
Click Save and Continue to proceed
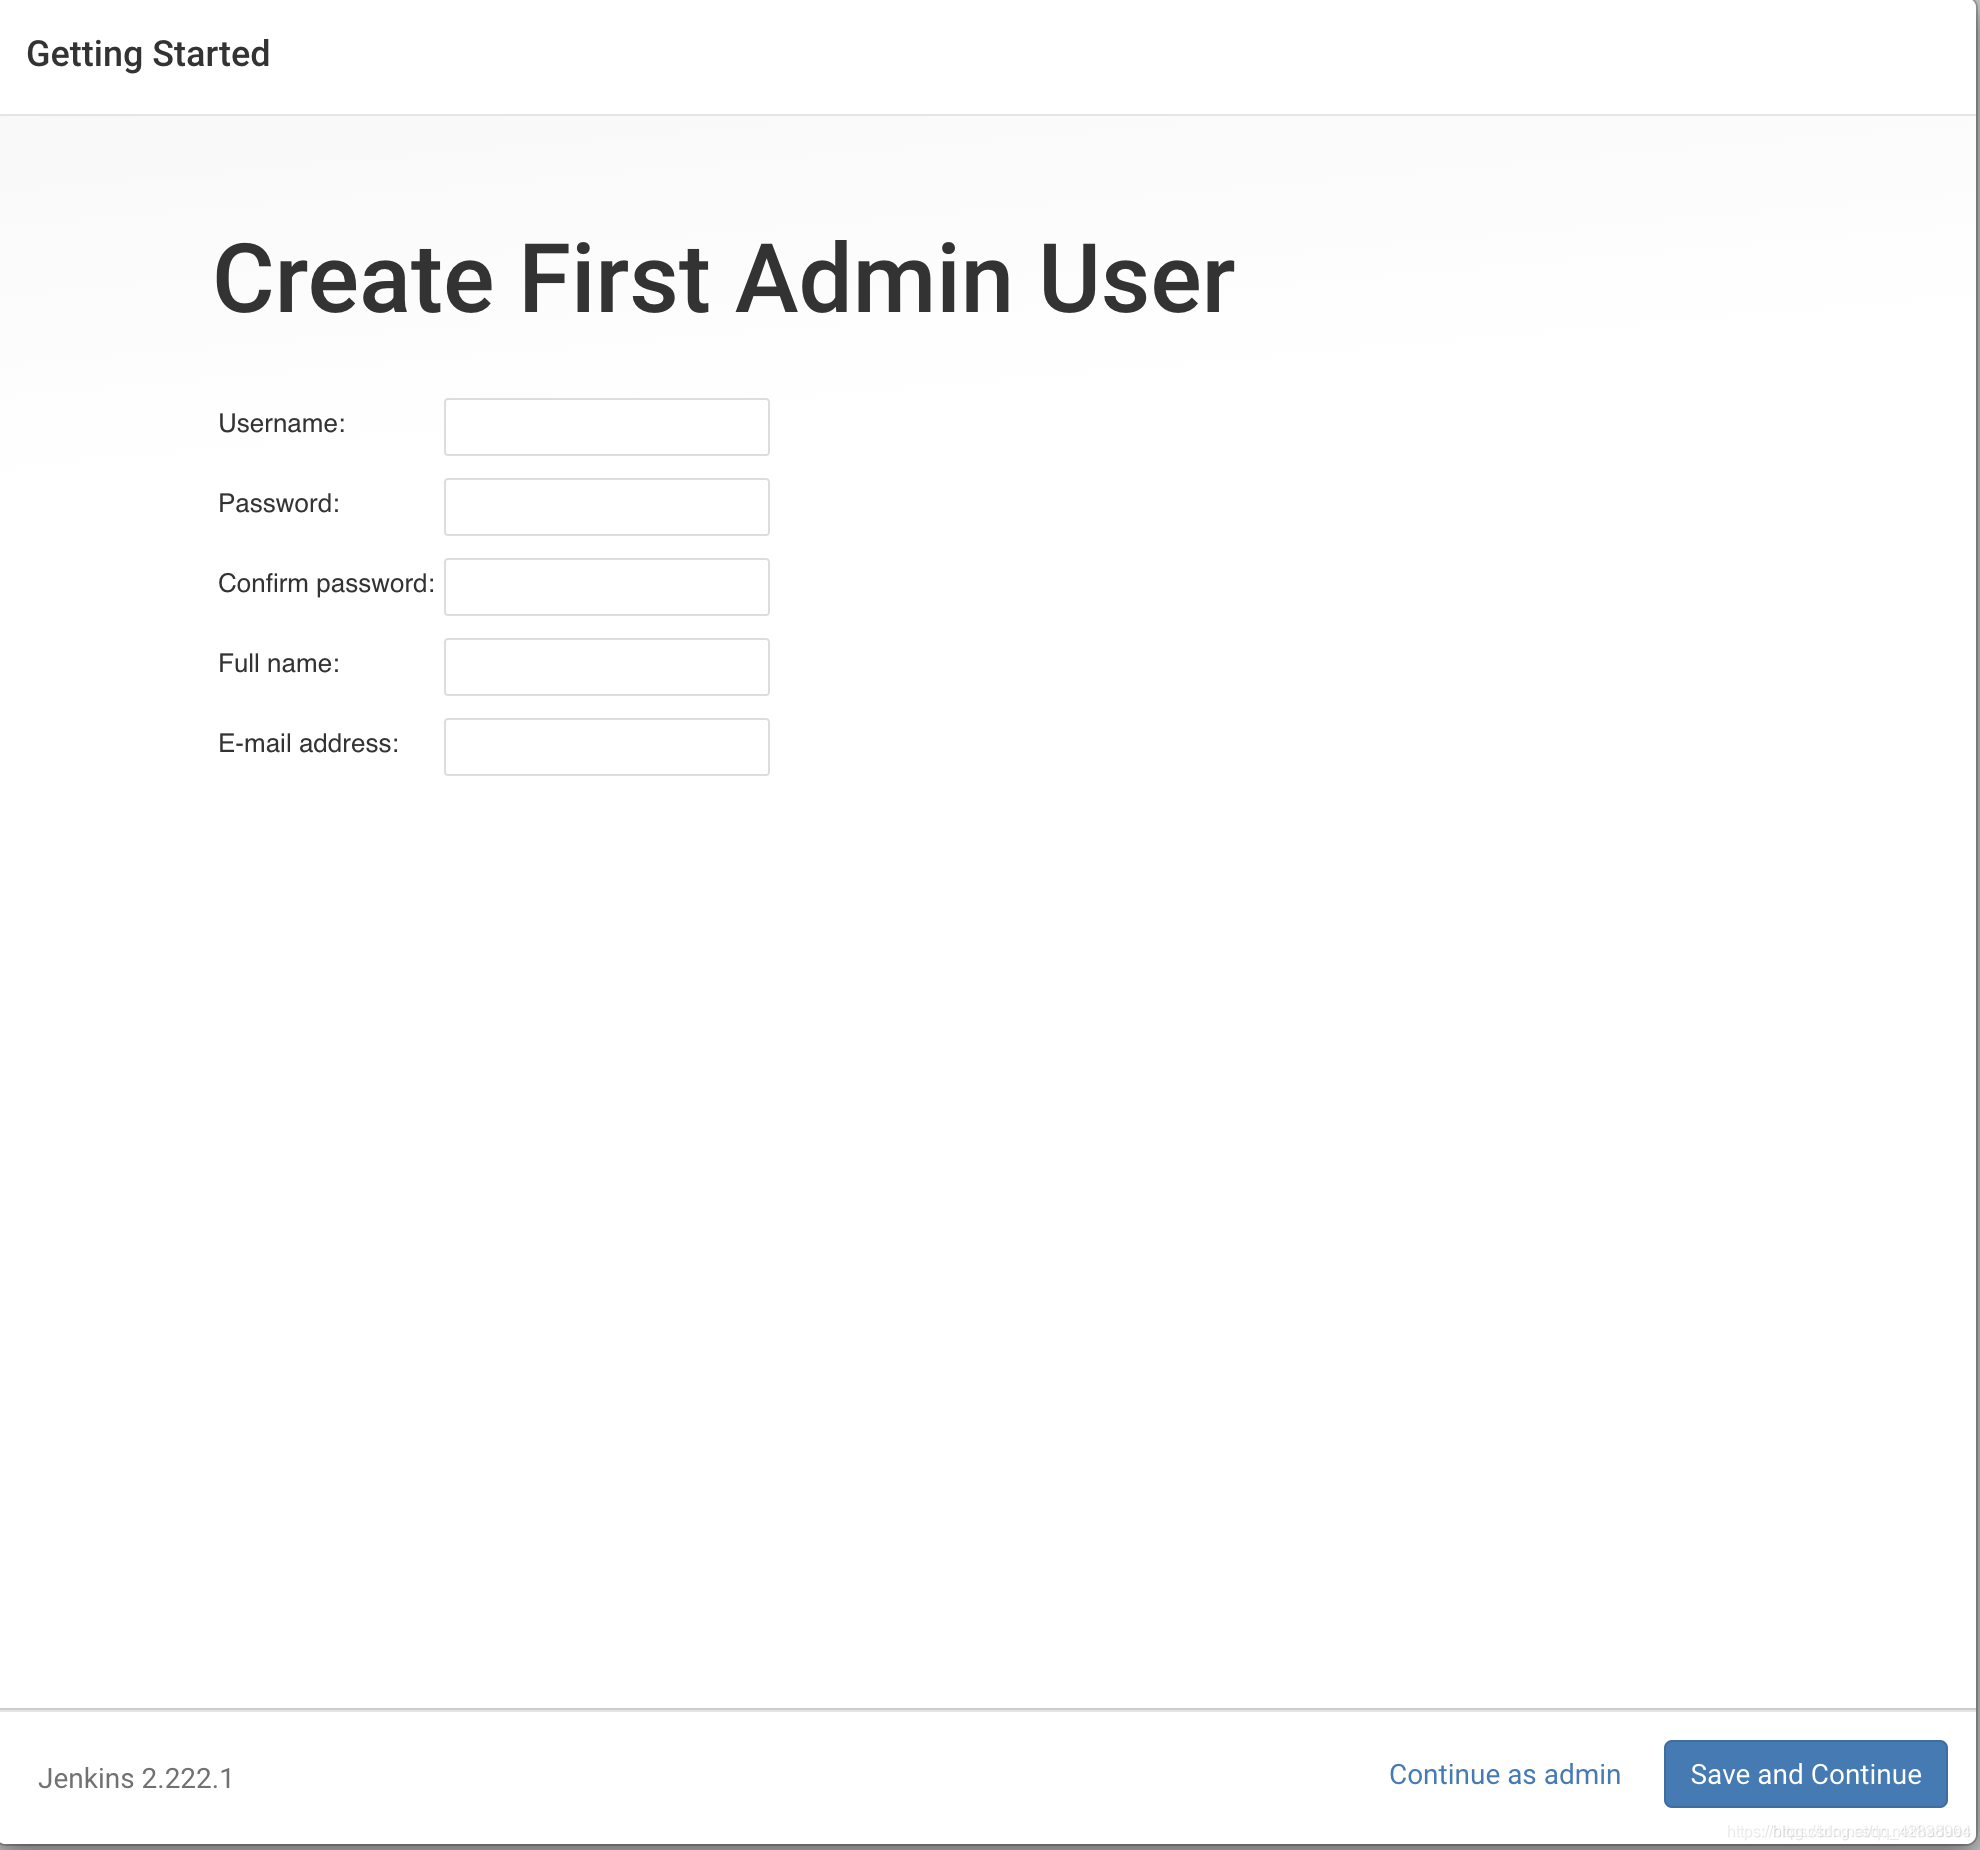pyautogui.click(x=1804, y=1773)
